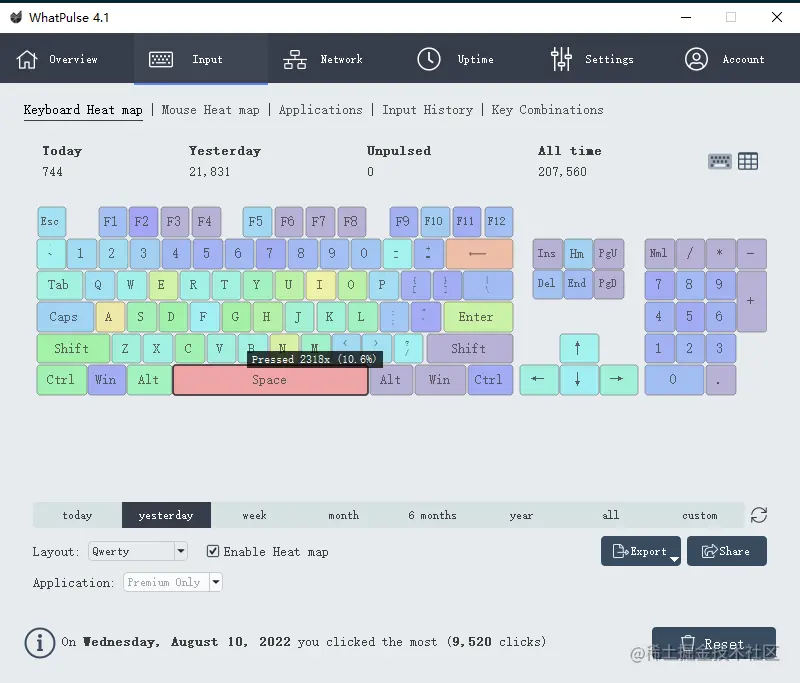Image resolution: width=800 pixels, height=683 pixels.
Task: Click the Enter key on heatmap
Action: point(478,317)
